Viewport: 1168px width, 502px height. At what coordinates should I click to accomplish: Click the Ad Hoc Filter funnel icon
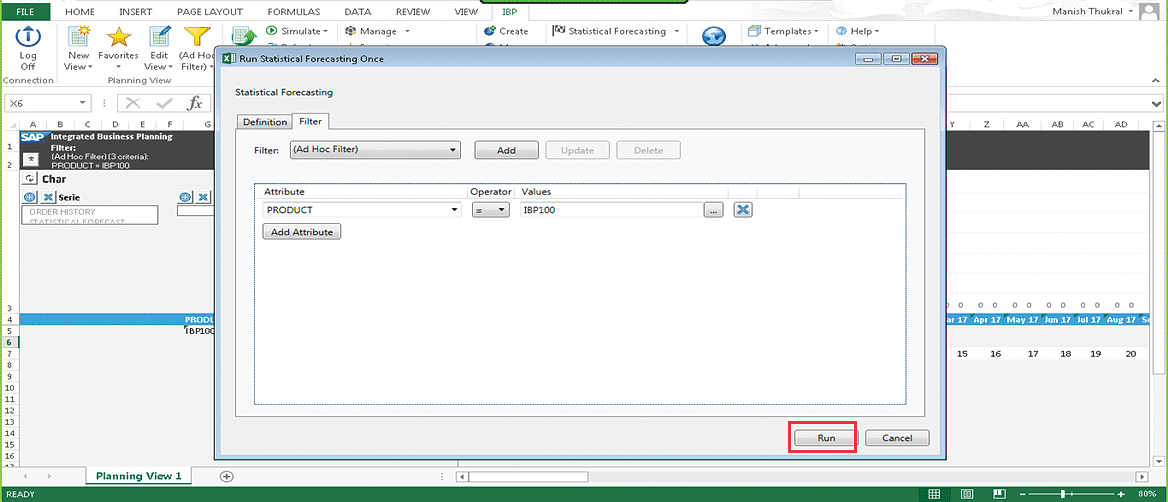click(x=197, y=36)
